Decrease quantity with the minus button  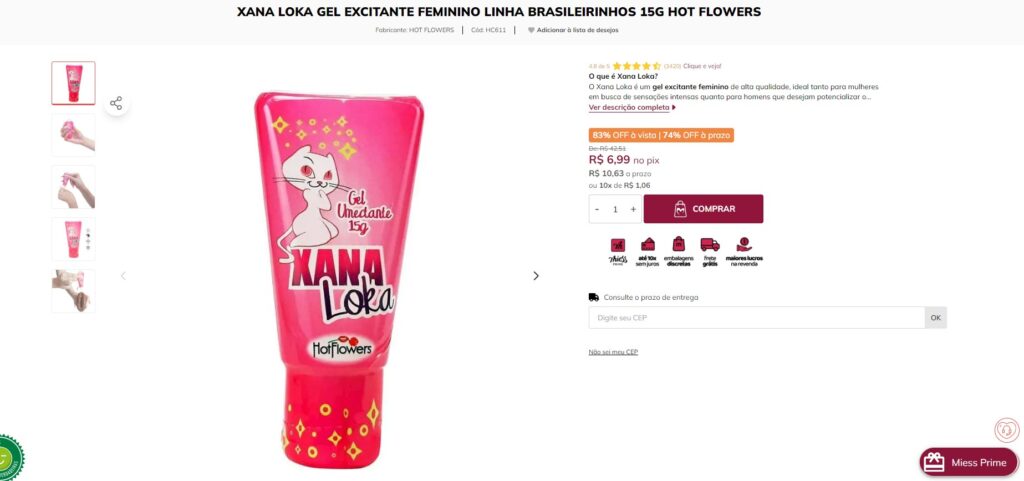(597, 209)
